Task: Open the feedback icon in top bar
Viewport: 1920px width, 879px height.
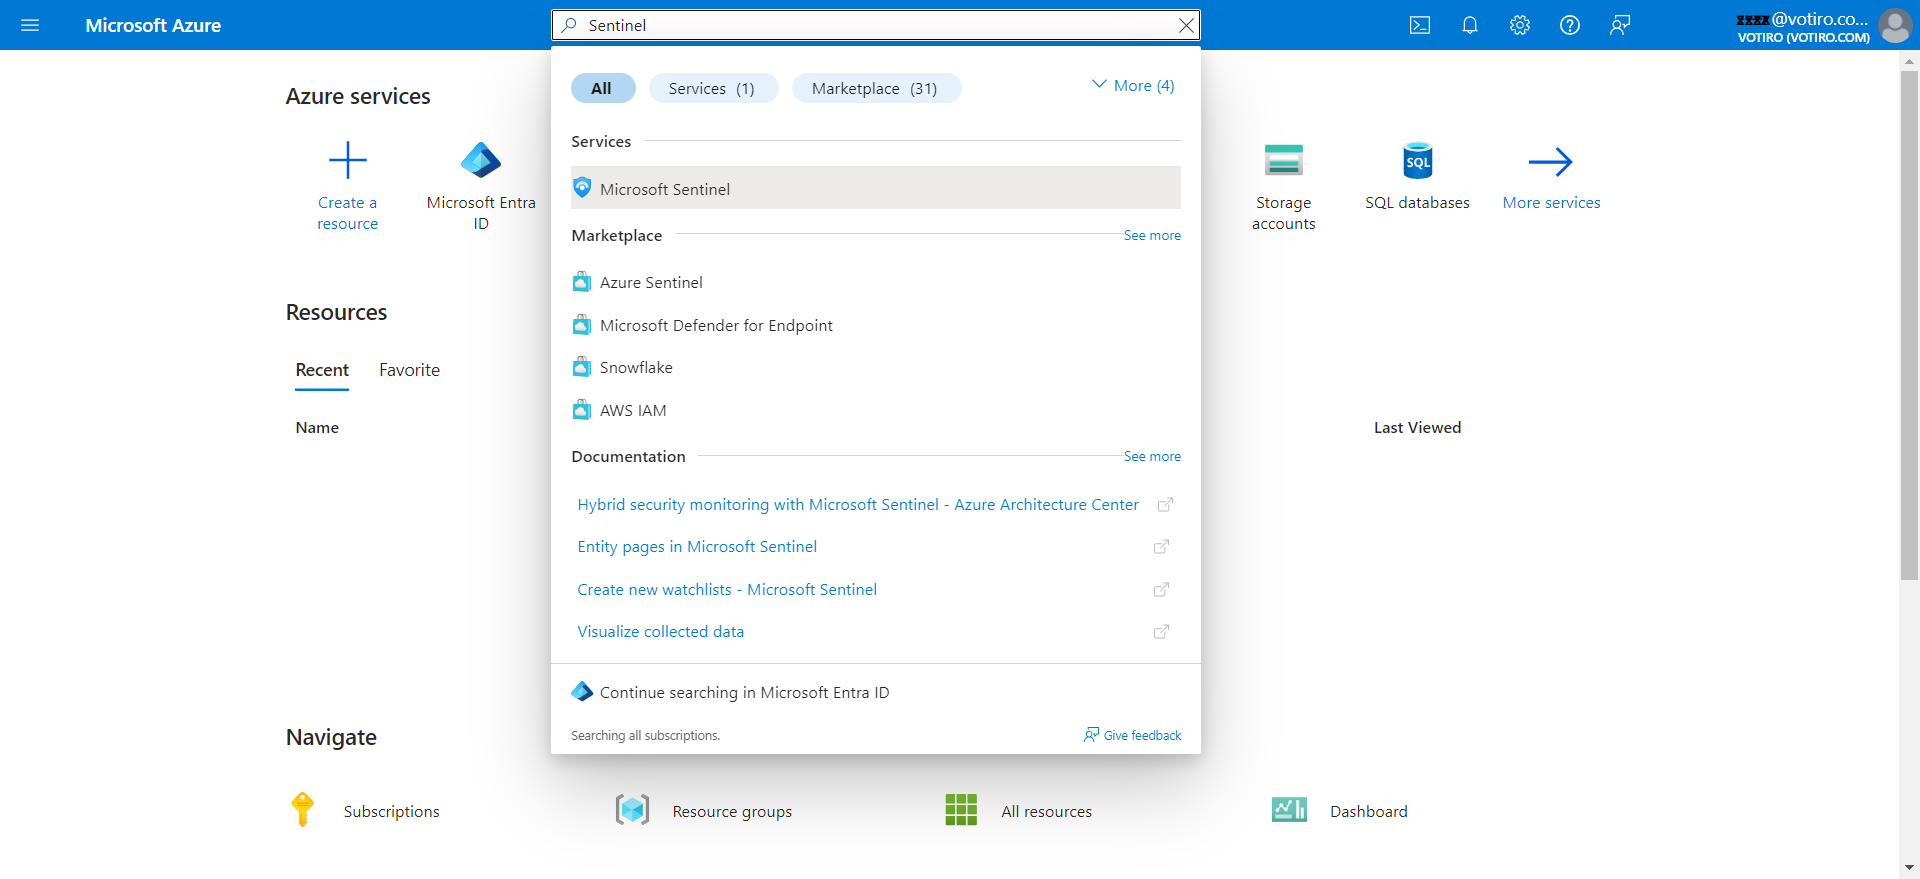Action: (1620, 25)
